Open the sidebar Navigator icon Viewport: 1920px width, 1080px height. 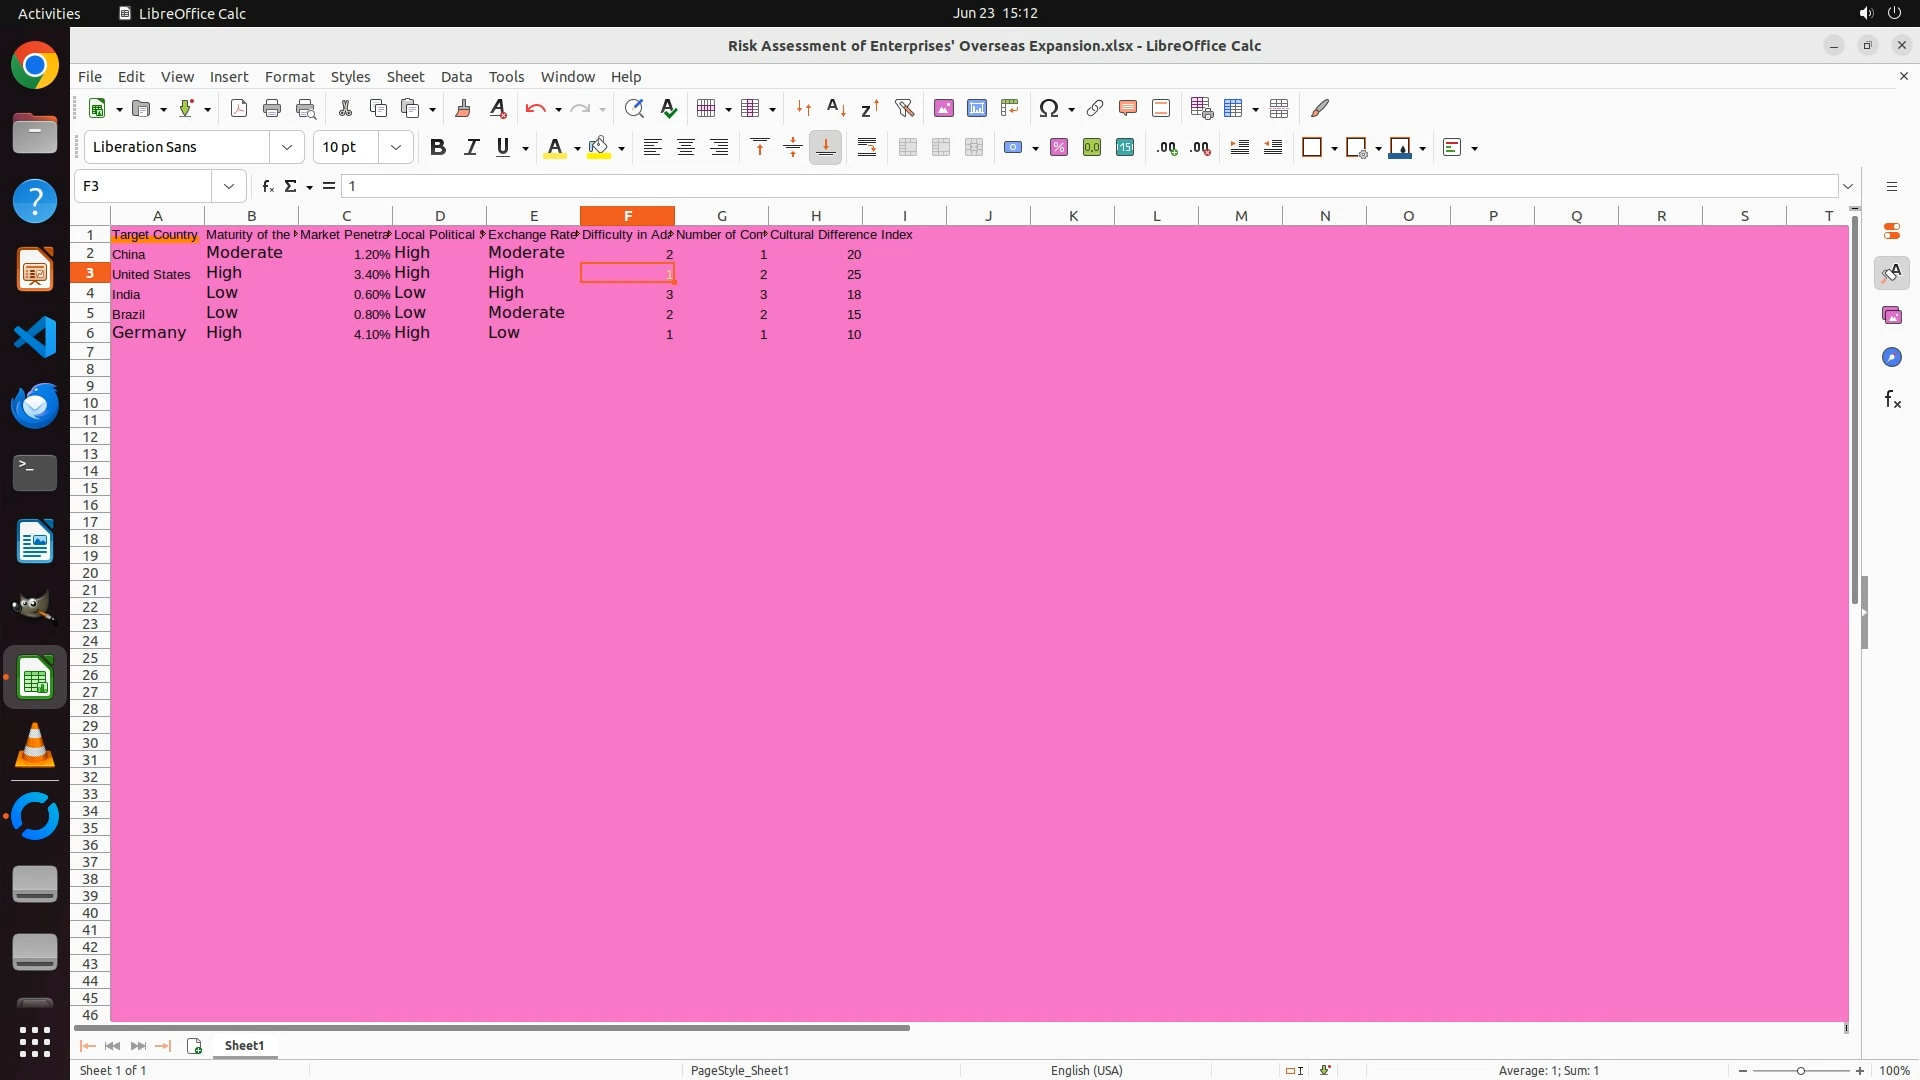1891,358
